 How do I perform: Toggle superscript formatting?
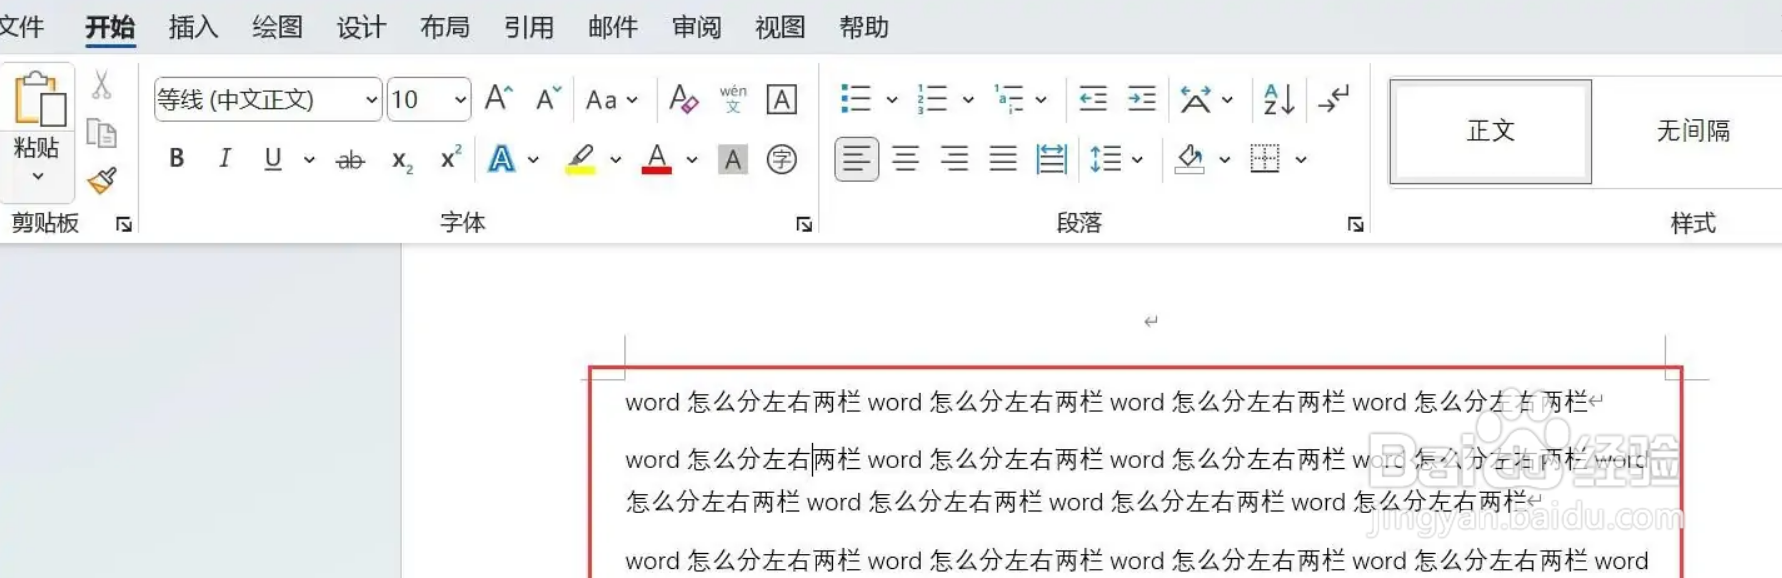coord(451,157)
